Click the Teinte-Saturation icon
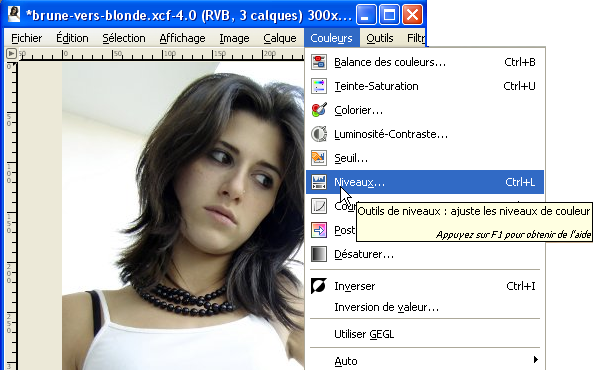The height and width of the screenshot is (370, 593). (319, 86)
